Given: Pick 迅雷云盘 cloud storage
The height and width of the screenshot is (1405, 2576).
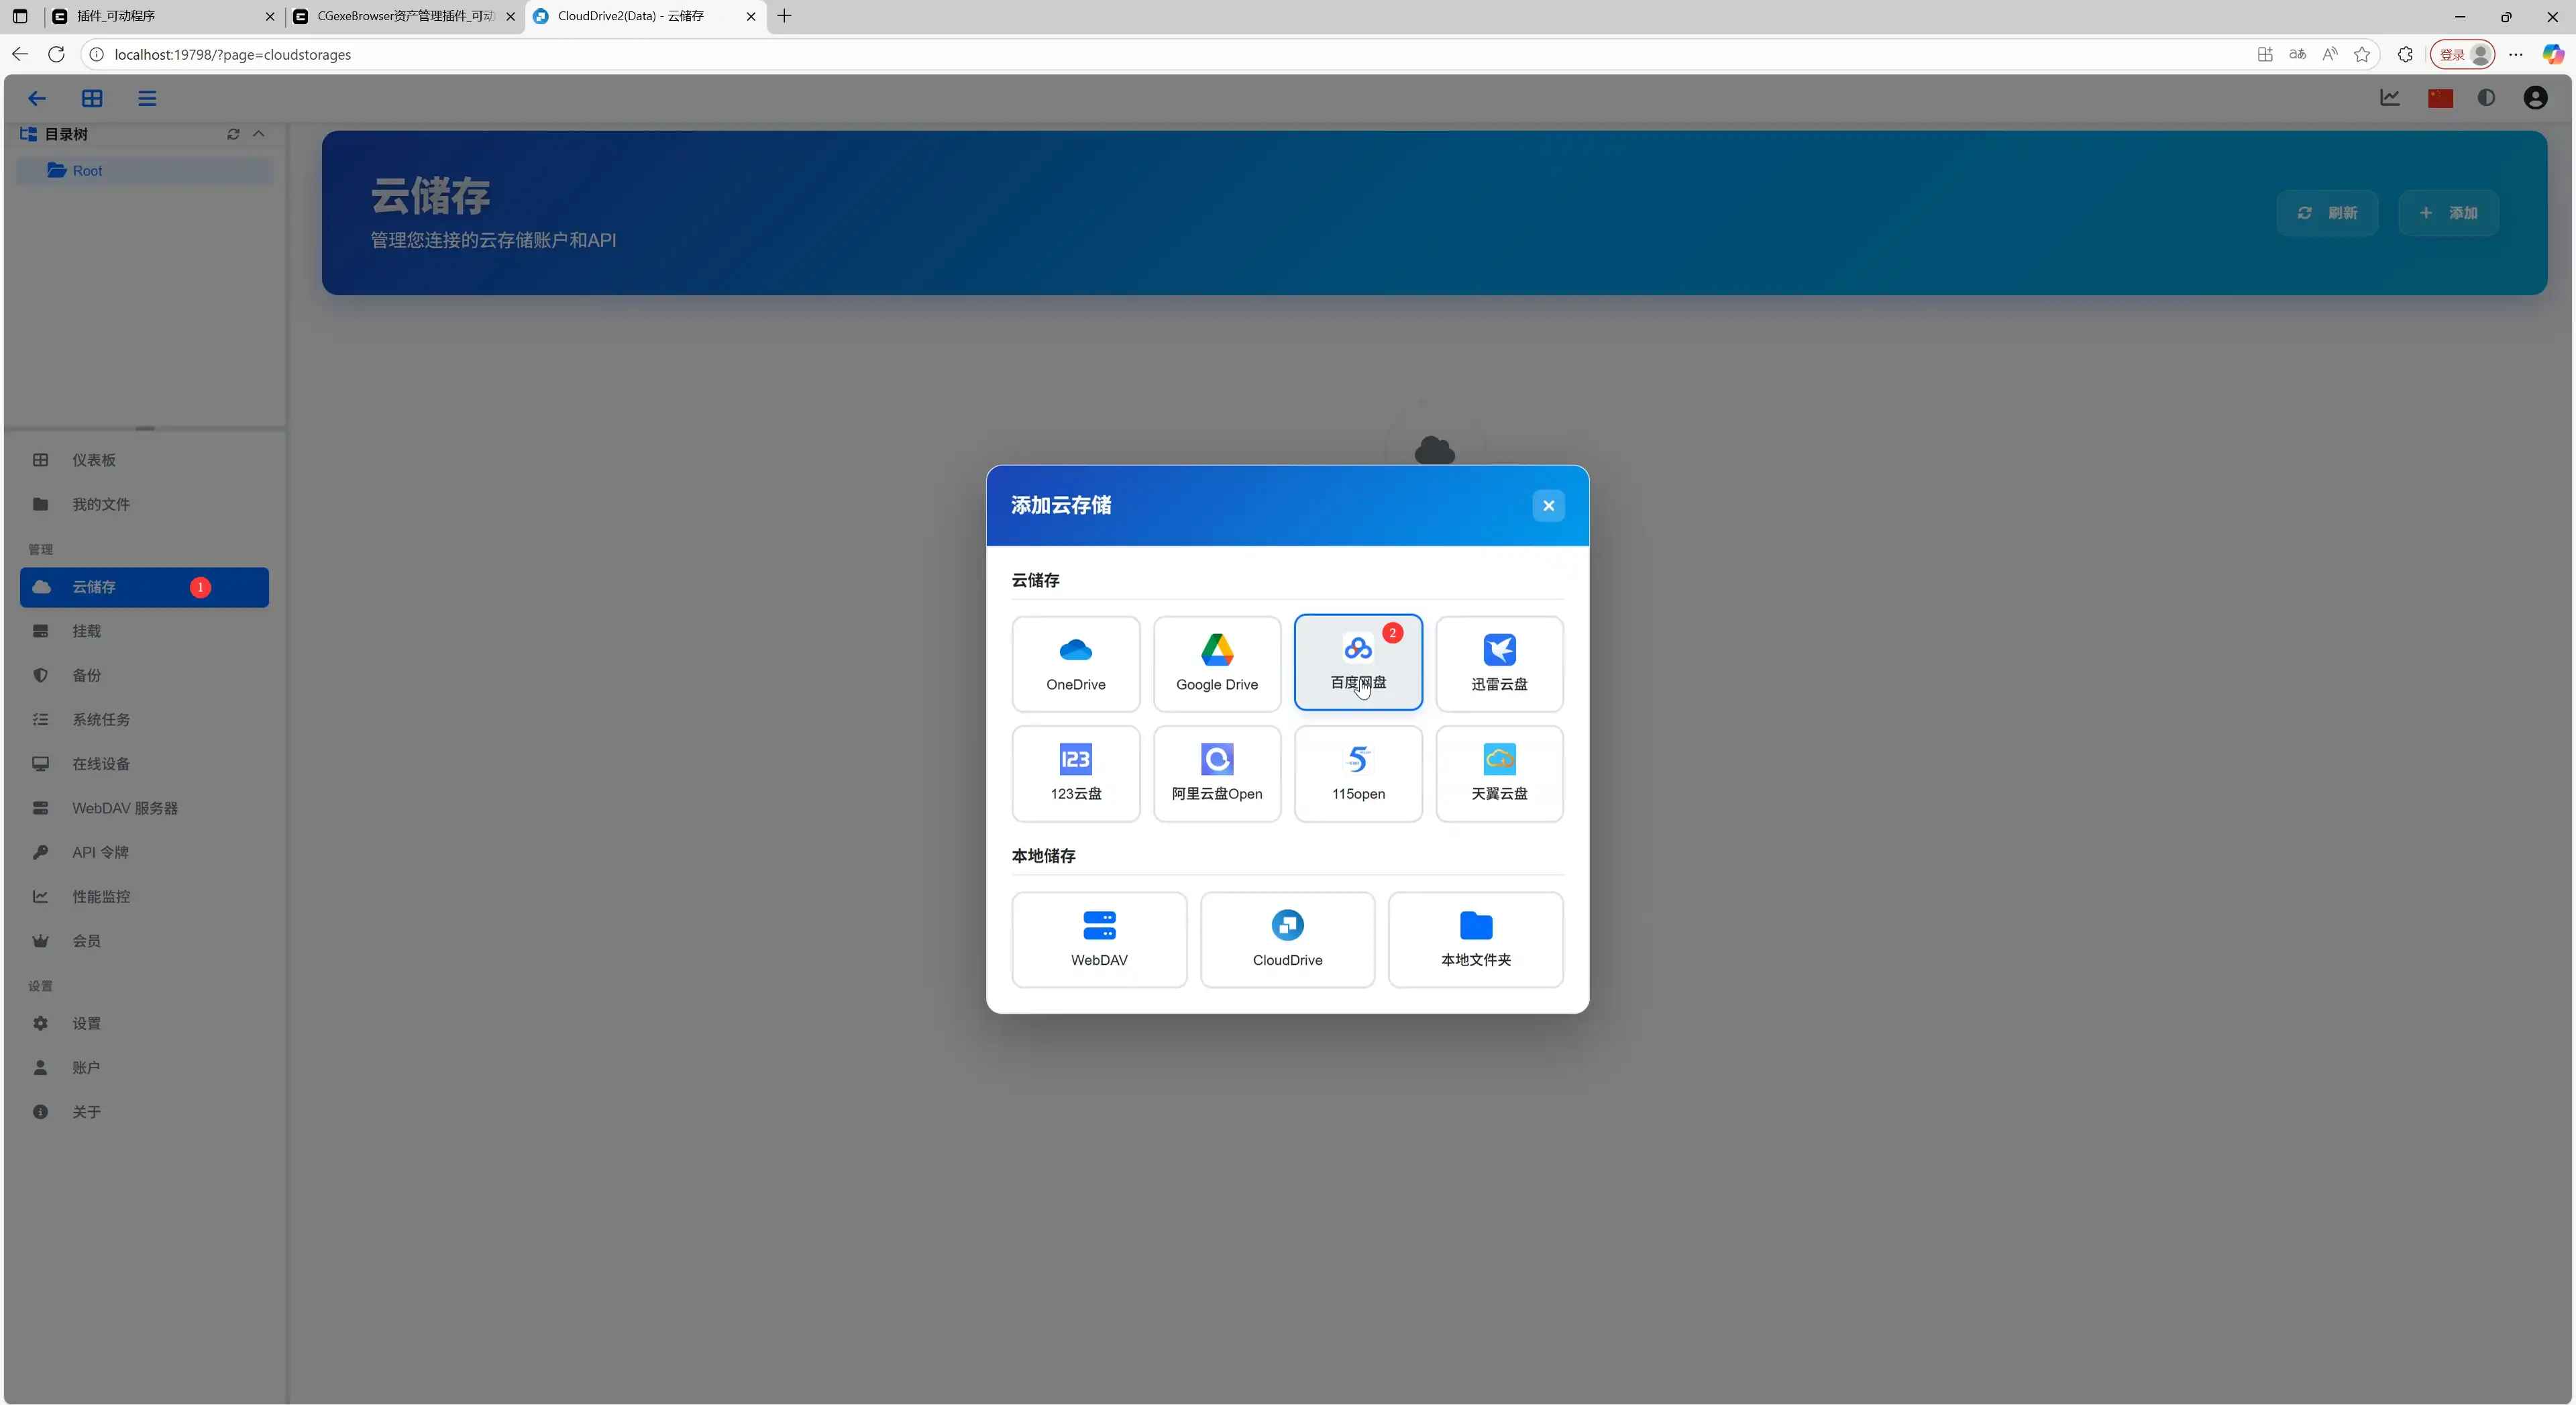Looking at the screenshot, I should (1499, 663).
